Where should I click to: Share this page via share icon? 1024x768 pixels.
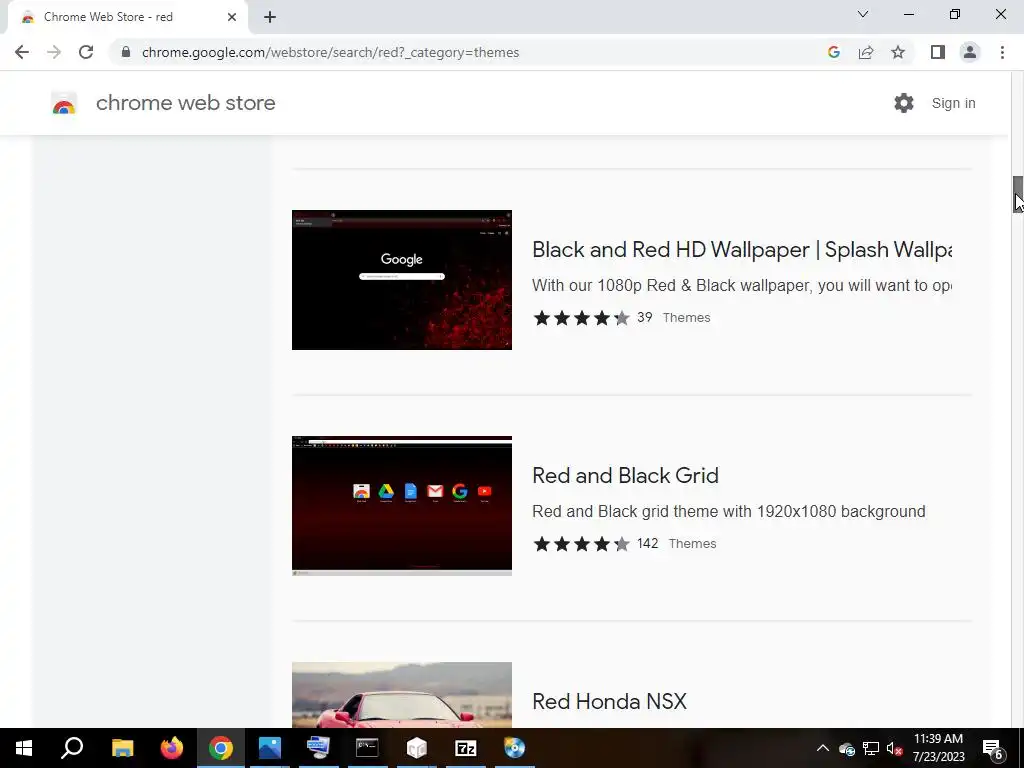[x=866, y=52]
